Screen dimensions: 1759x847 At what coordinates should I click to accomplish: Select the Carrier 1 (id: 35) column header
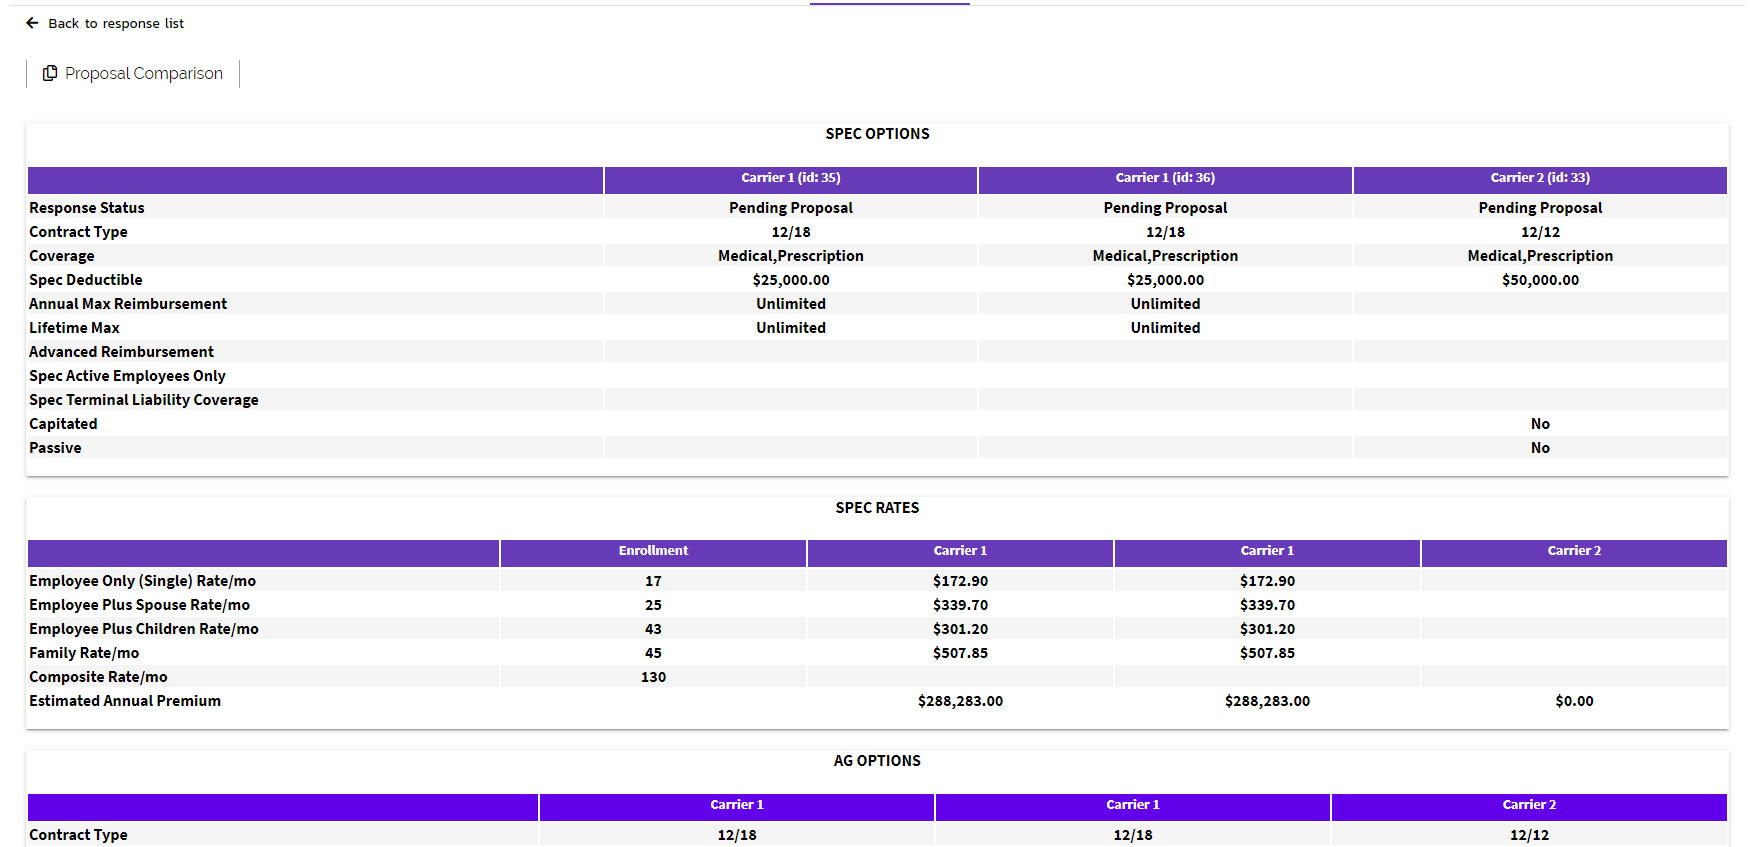(790, 178)
